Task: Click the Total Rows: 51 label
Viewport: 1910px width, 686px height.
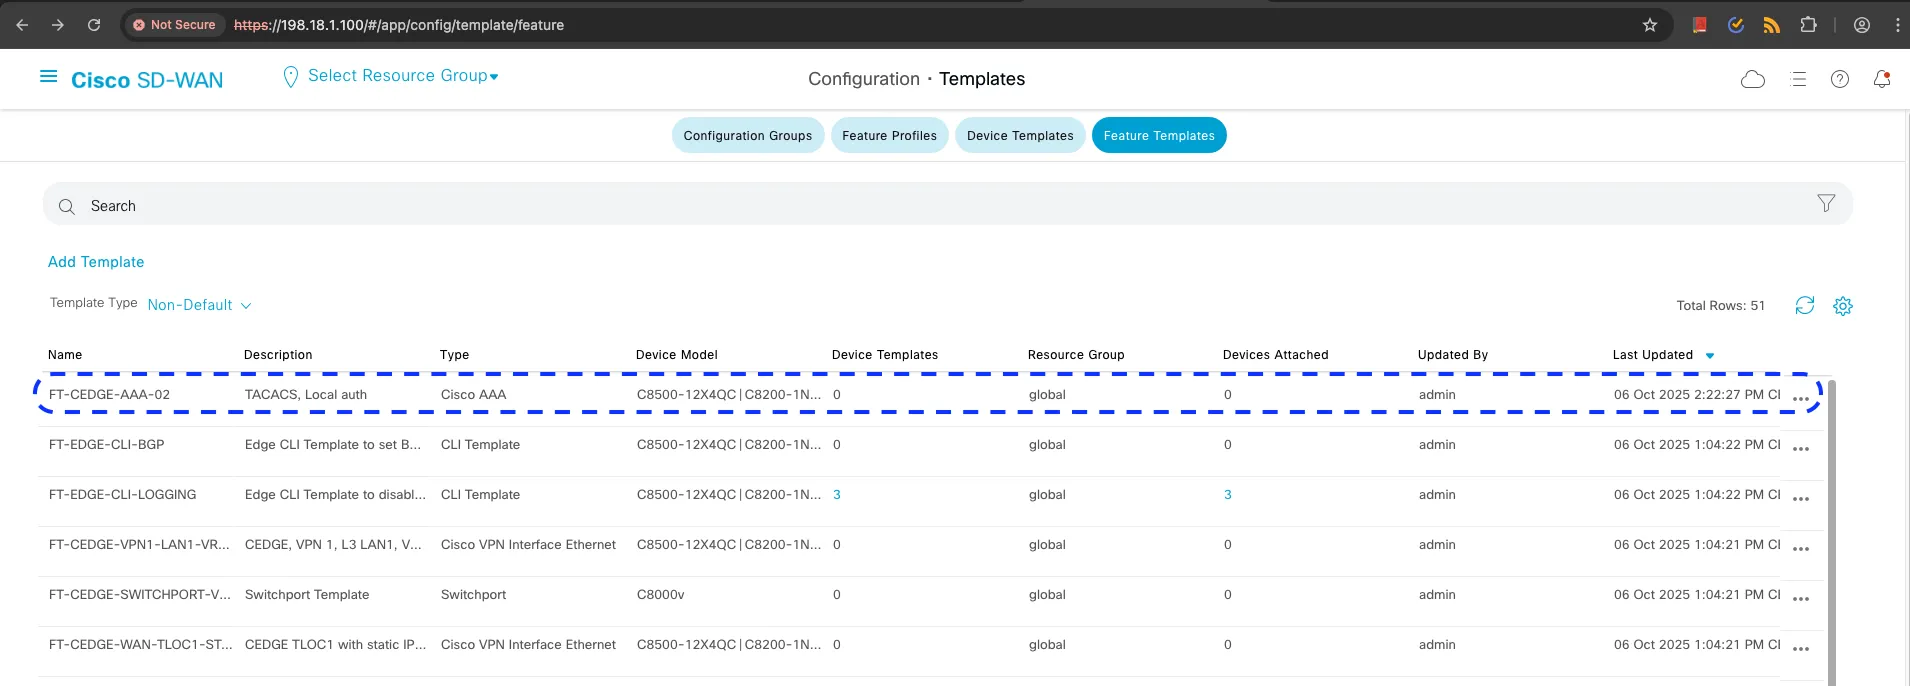Action: 1721,306
